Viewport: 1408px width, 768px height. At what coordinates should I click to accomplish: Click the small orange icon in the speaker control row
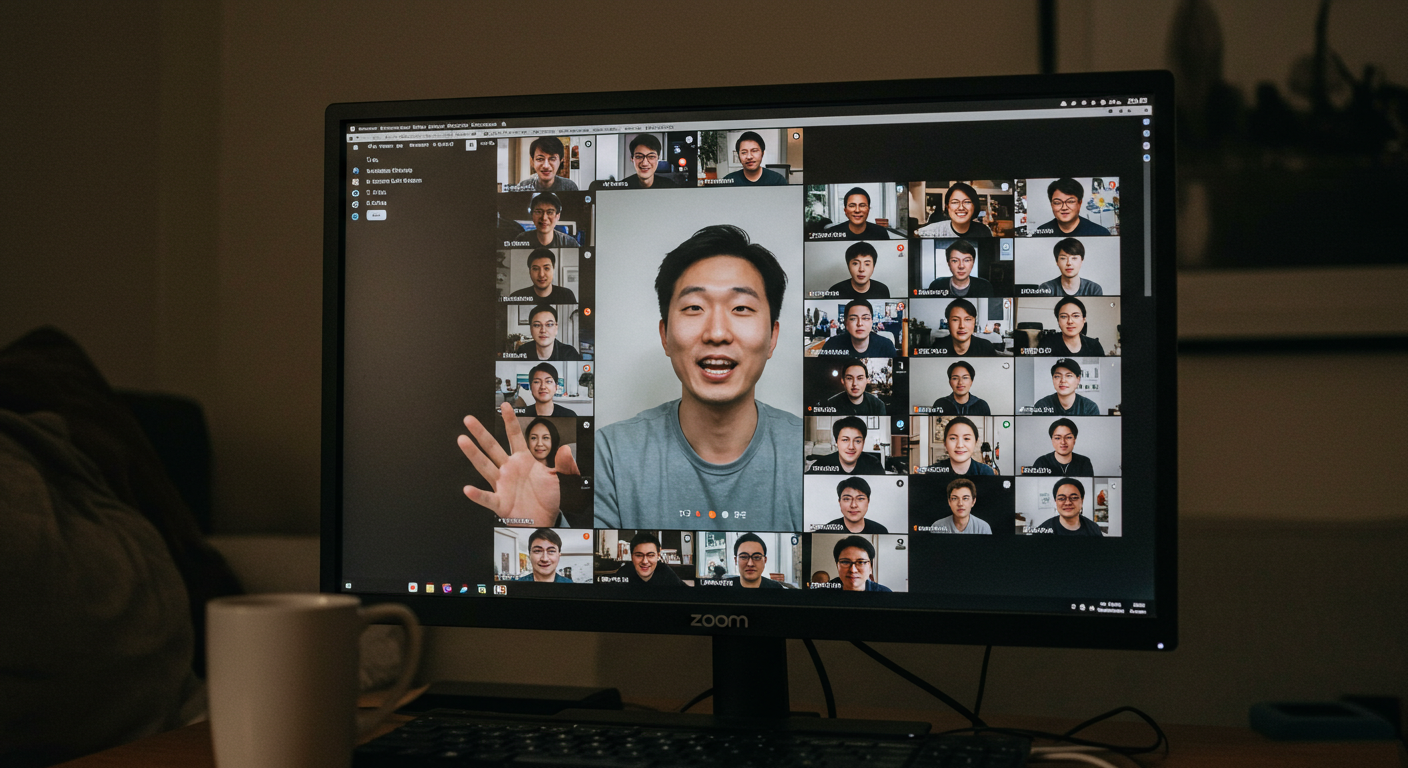tap(698, 514)
